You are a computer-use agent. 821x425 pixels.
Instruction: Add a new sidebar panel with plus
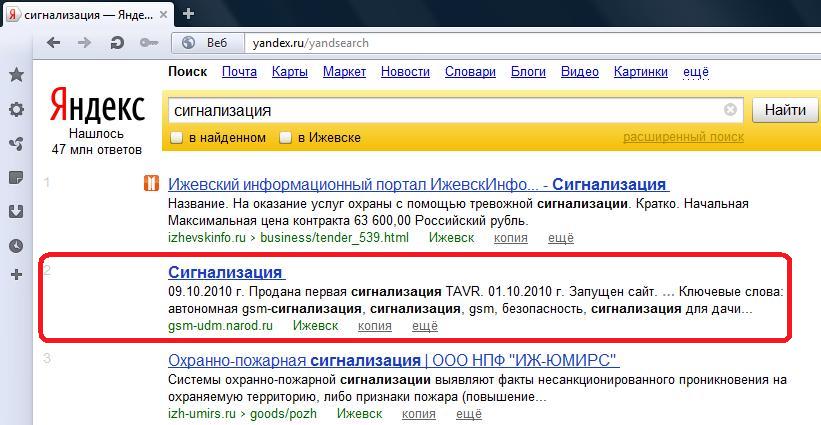coord(17,275)
